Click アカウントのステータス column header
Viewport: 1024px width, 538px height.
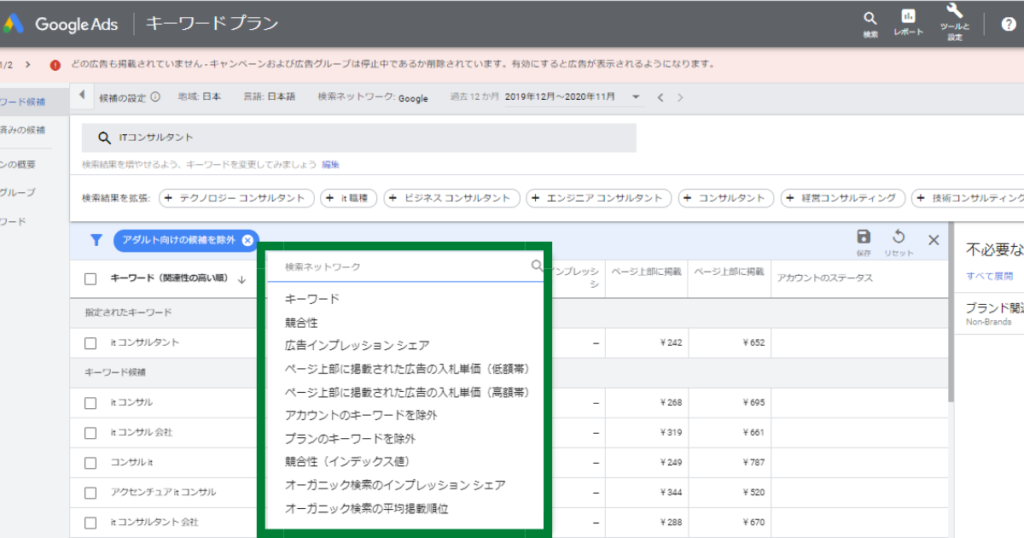pos(825,278)
